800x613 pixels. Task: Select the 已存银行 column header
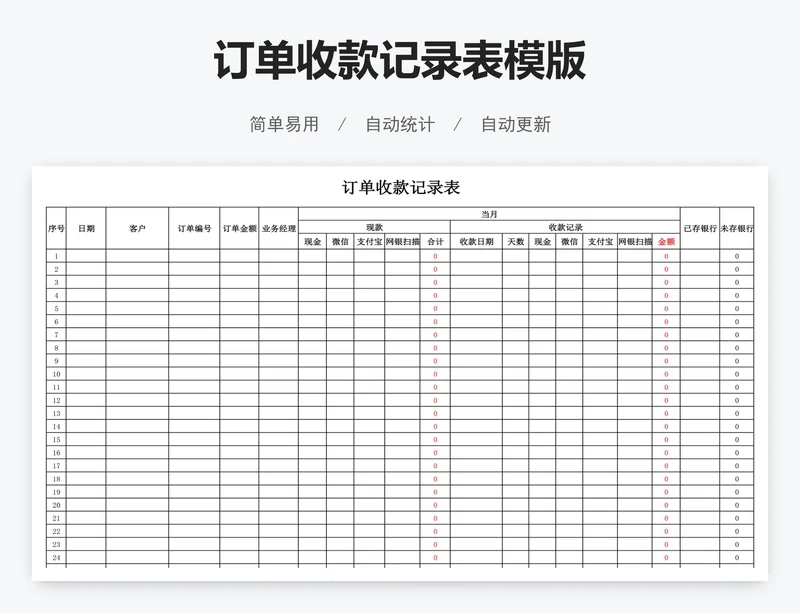pos(700,228)
